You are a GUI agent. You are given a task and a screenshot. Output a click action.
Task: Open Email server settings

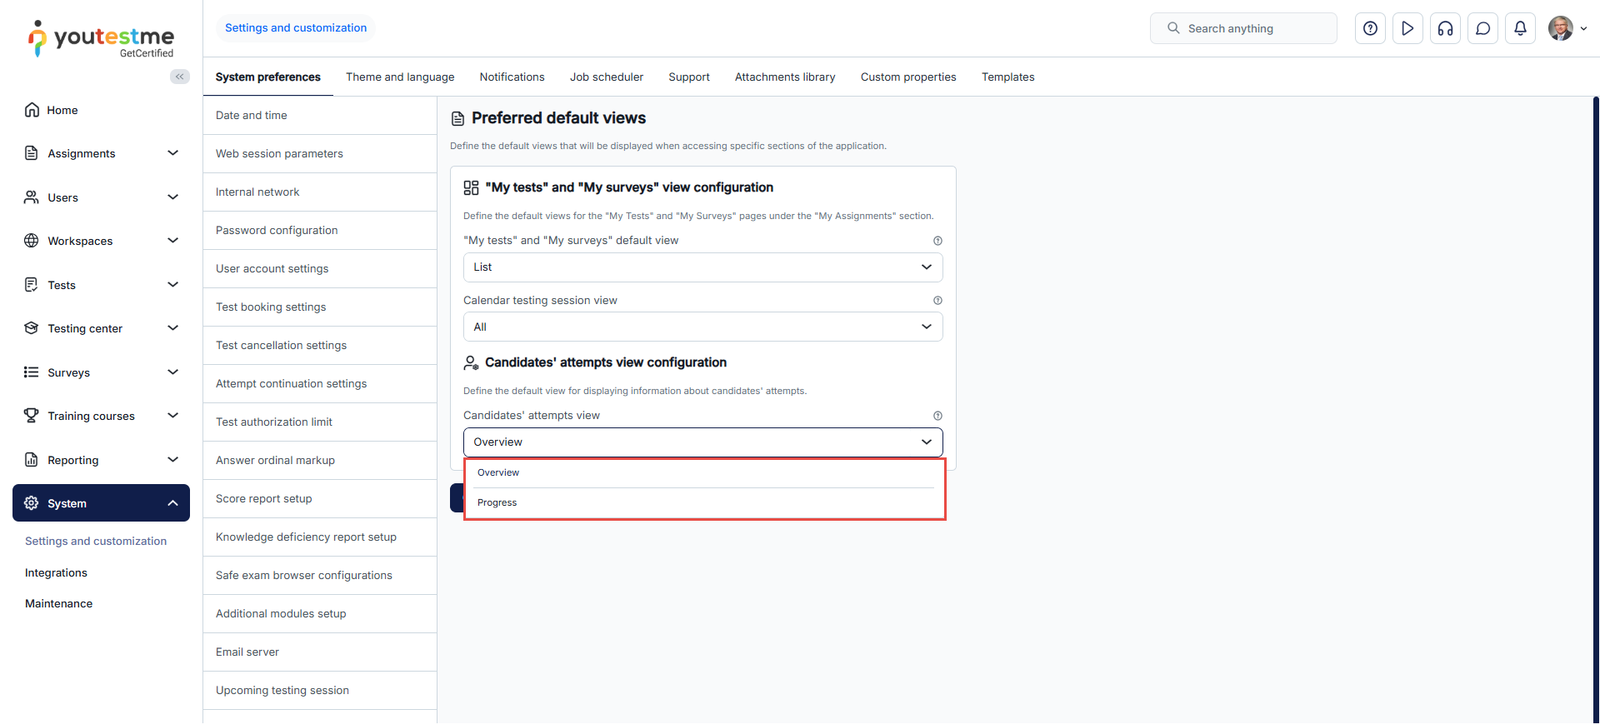pos(248,652)
